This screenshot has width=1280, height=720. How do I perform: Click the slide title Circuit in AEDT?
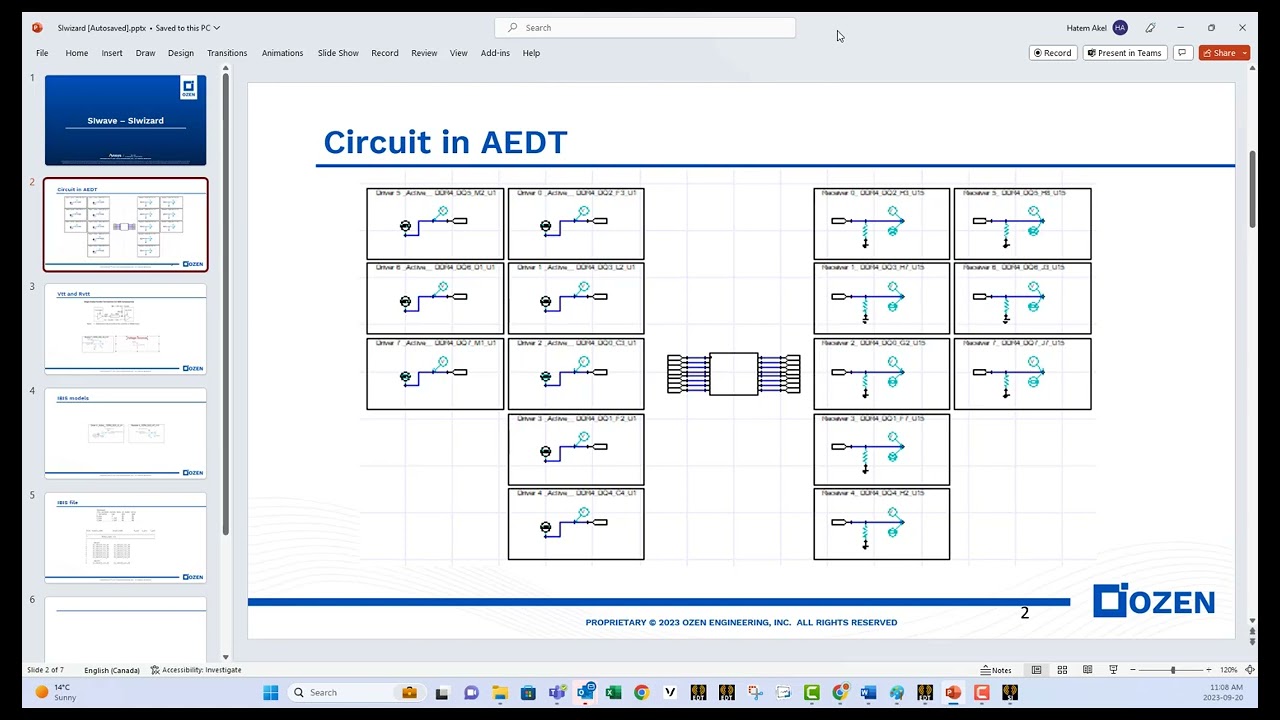pos(445,142)
